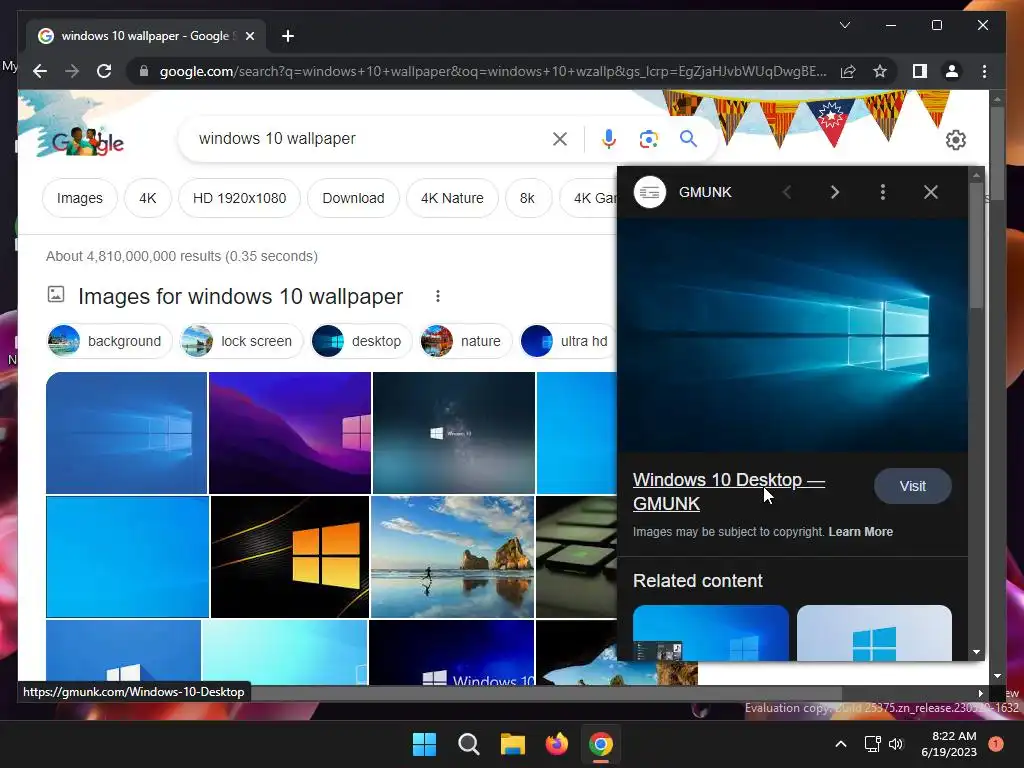This screenshot has width=1024, height=768.
Task: Open the Learn More copyright link
Action: click(x=860, y=532)
